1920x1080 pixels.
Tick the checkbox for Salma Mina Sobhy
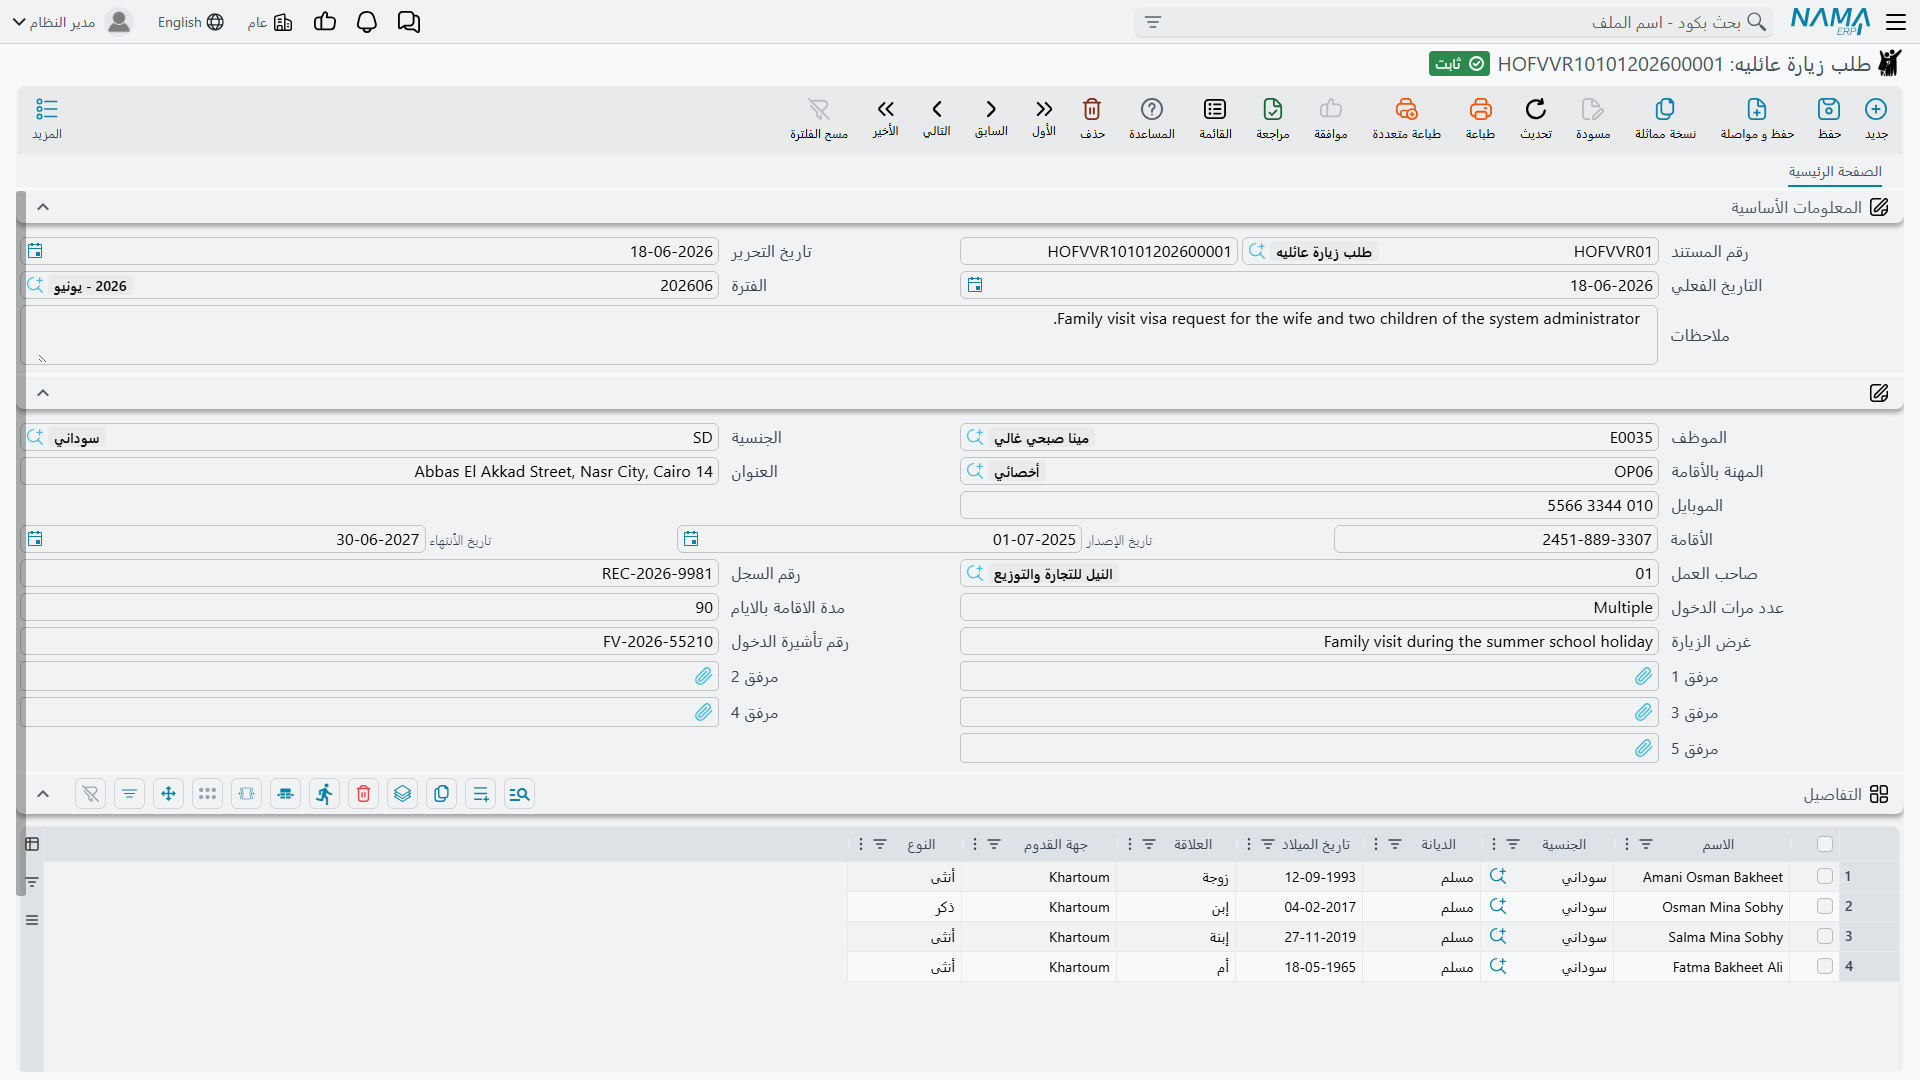pyautogui.click(x=1825, y=937)
